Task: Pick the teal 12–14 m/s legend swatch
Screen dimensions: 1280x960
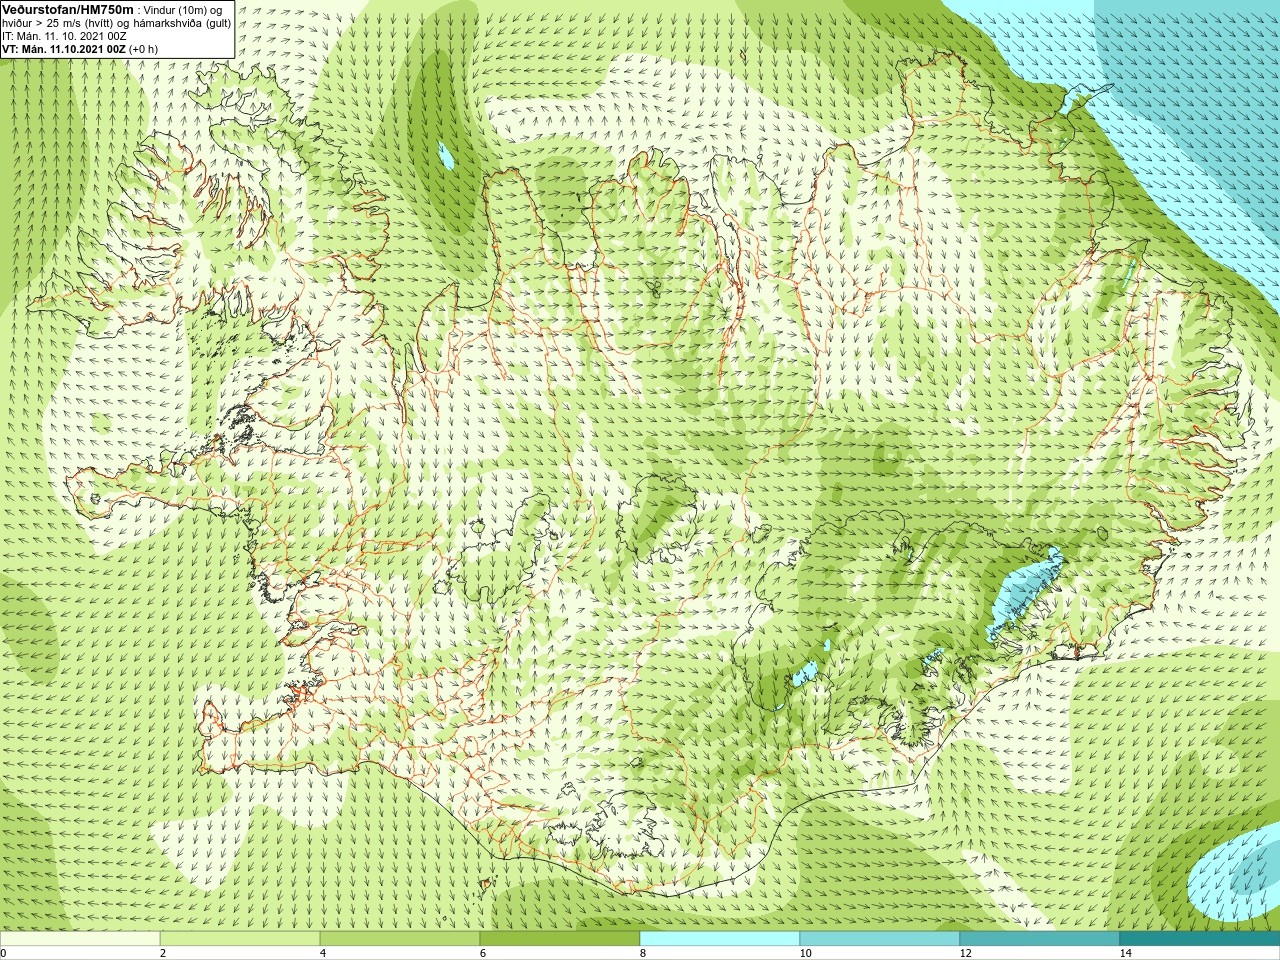Action: click(x=1040, y=939)
